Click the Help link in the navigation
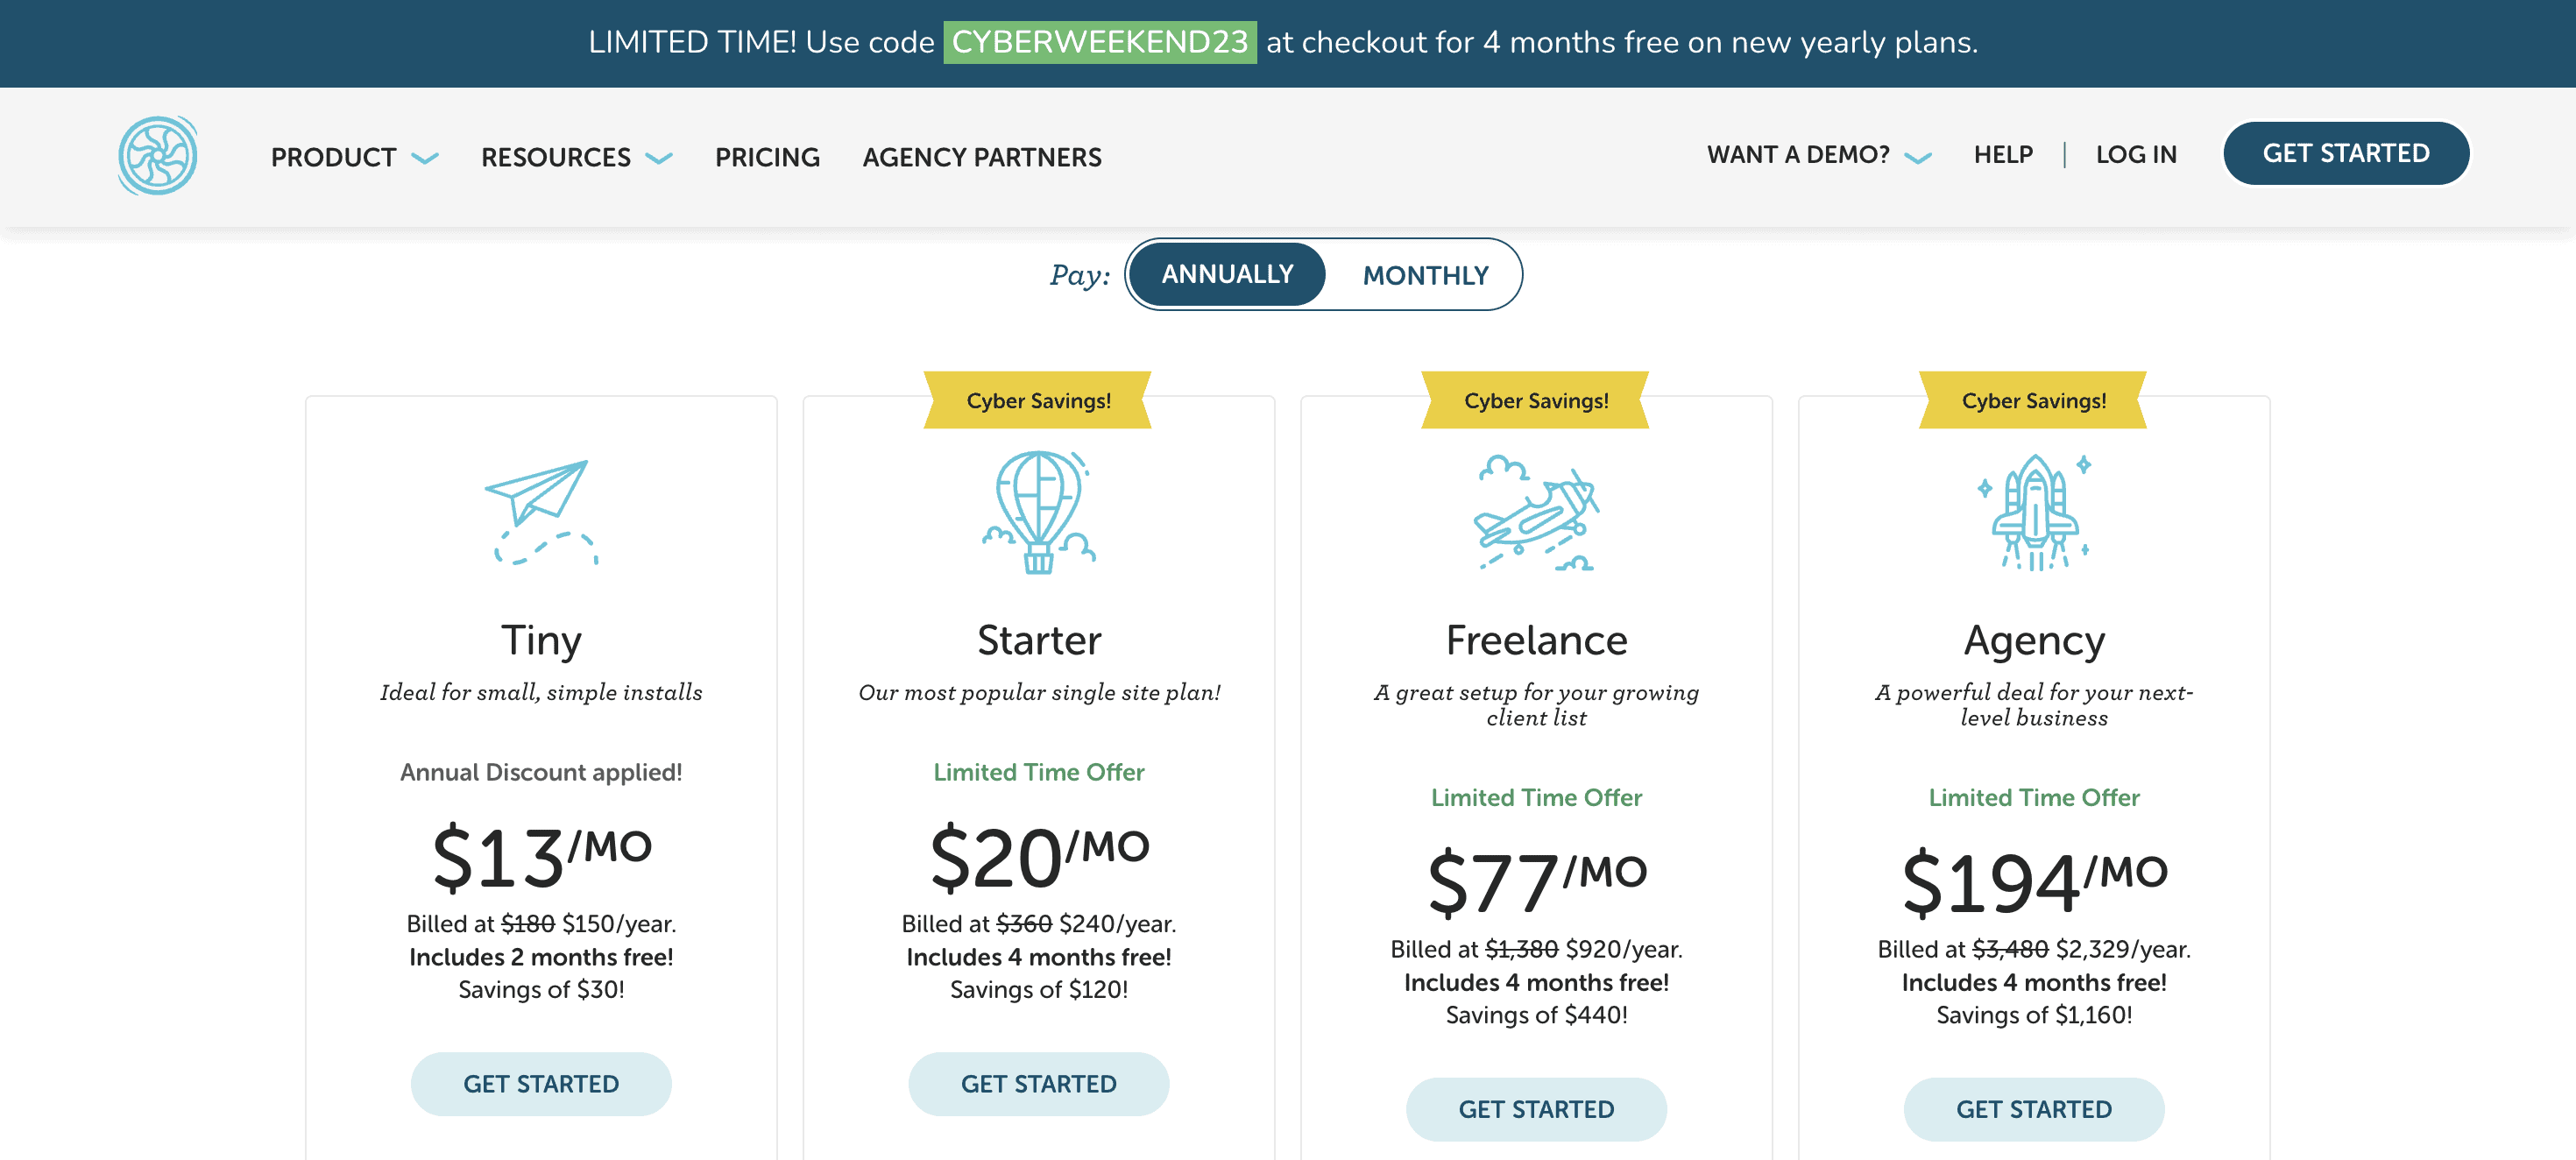2576x1160 pixels. point(2003,155)
